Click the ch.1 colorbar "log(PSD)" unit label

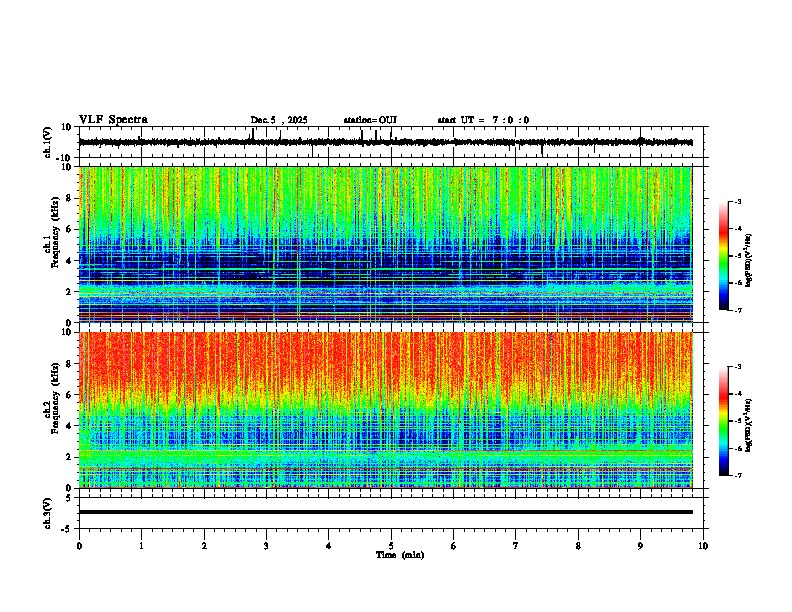tap(748, 260)
